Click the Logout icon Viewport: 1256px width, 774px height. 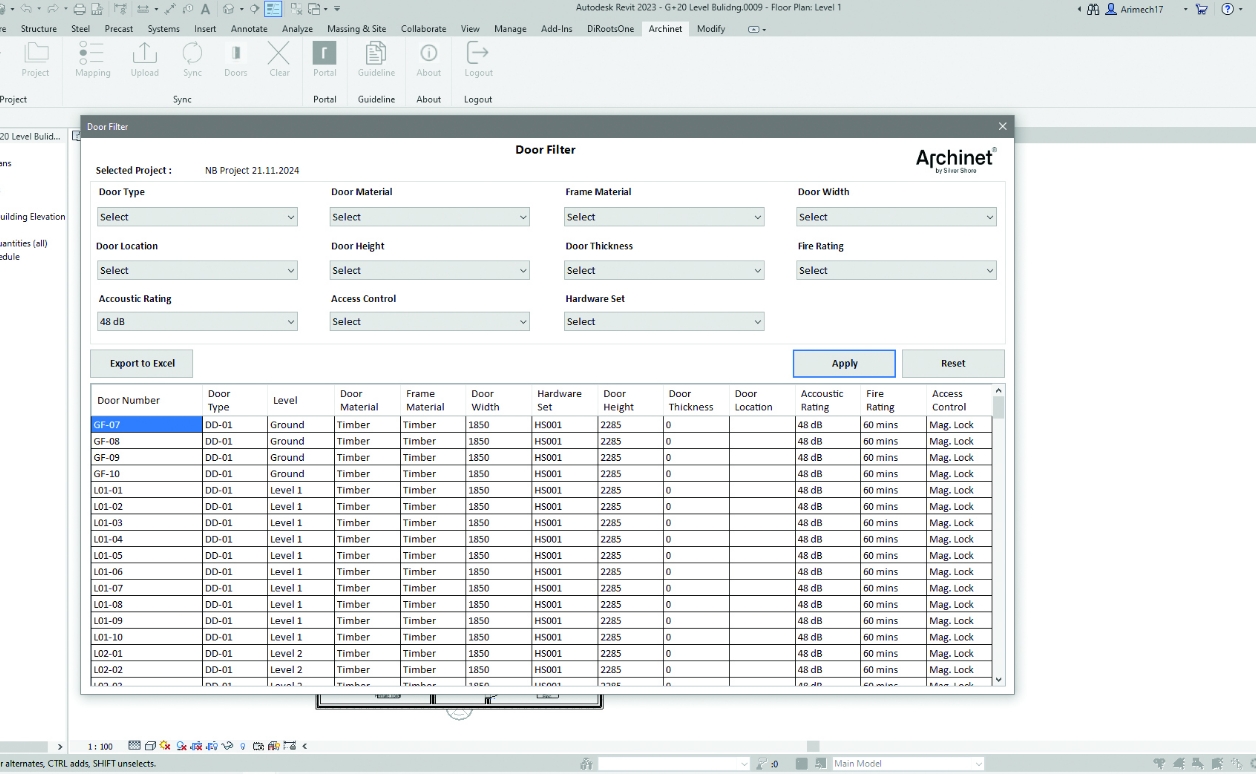(478, 55)
